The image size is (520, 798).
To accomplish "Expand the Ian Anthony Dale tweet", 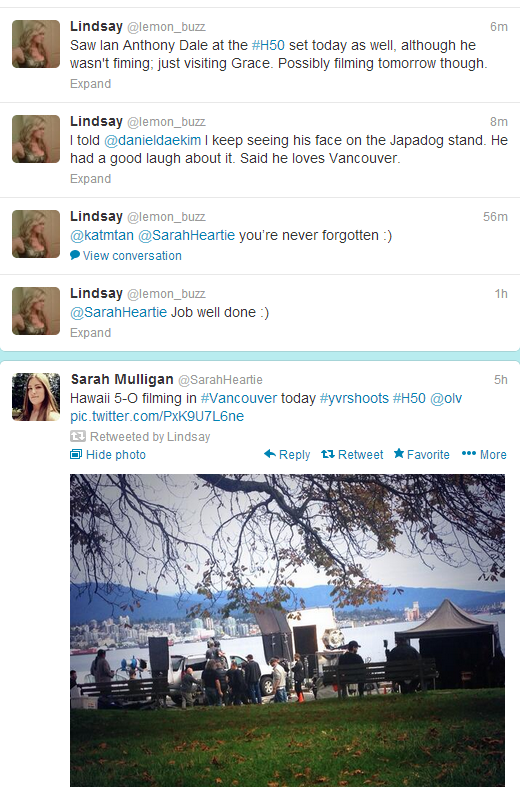I will click(91, 83).
